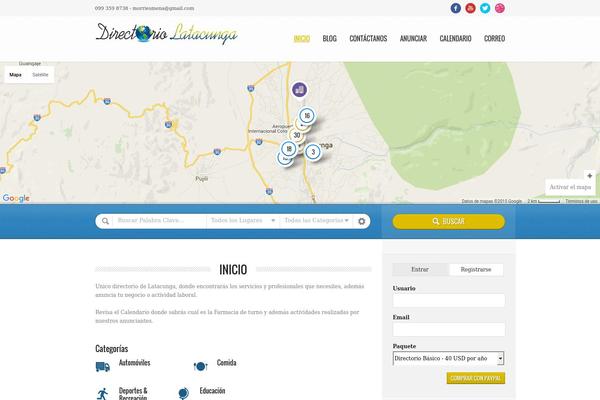The width and height of the screenshot is (600, 400).
Task: Open the Educación category link
Action: pyautogui.click(x=212, y=391)
